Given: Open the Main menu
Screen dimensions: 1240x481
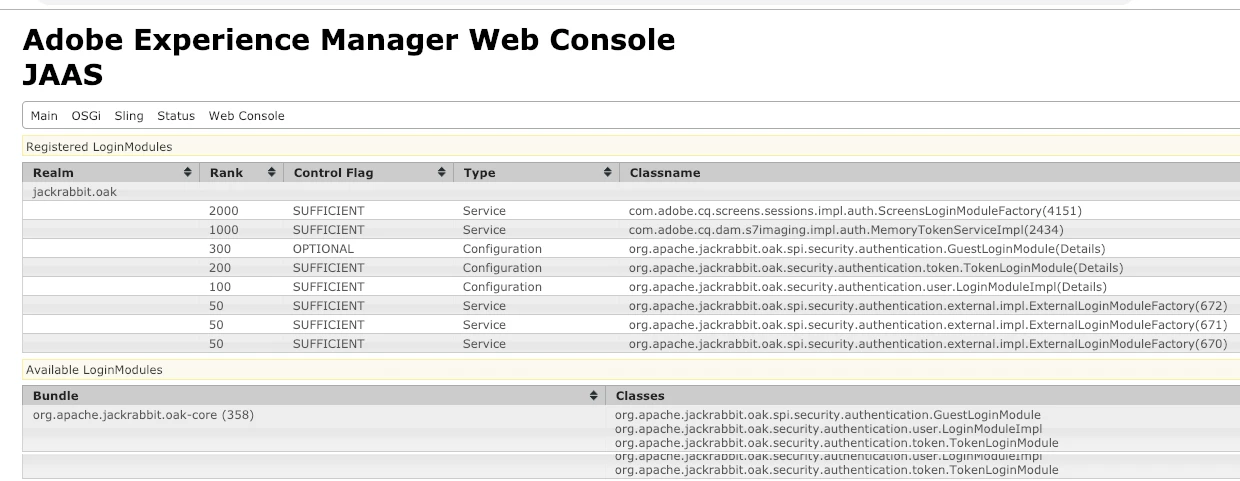Looking at the screenshot, I should coord(44,116).
